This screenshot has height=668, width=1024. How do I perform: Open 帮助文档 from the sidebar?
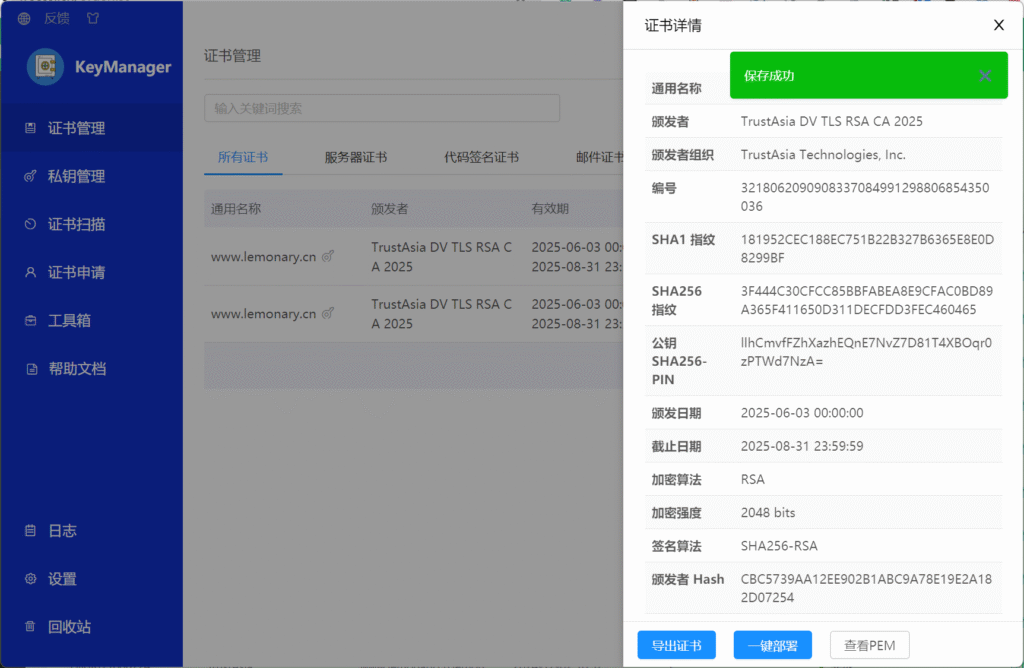point(76,368)
